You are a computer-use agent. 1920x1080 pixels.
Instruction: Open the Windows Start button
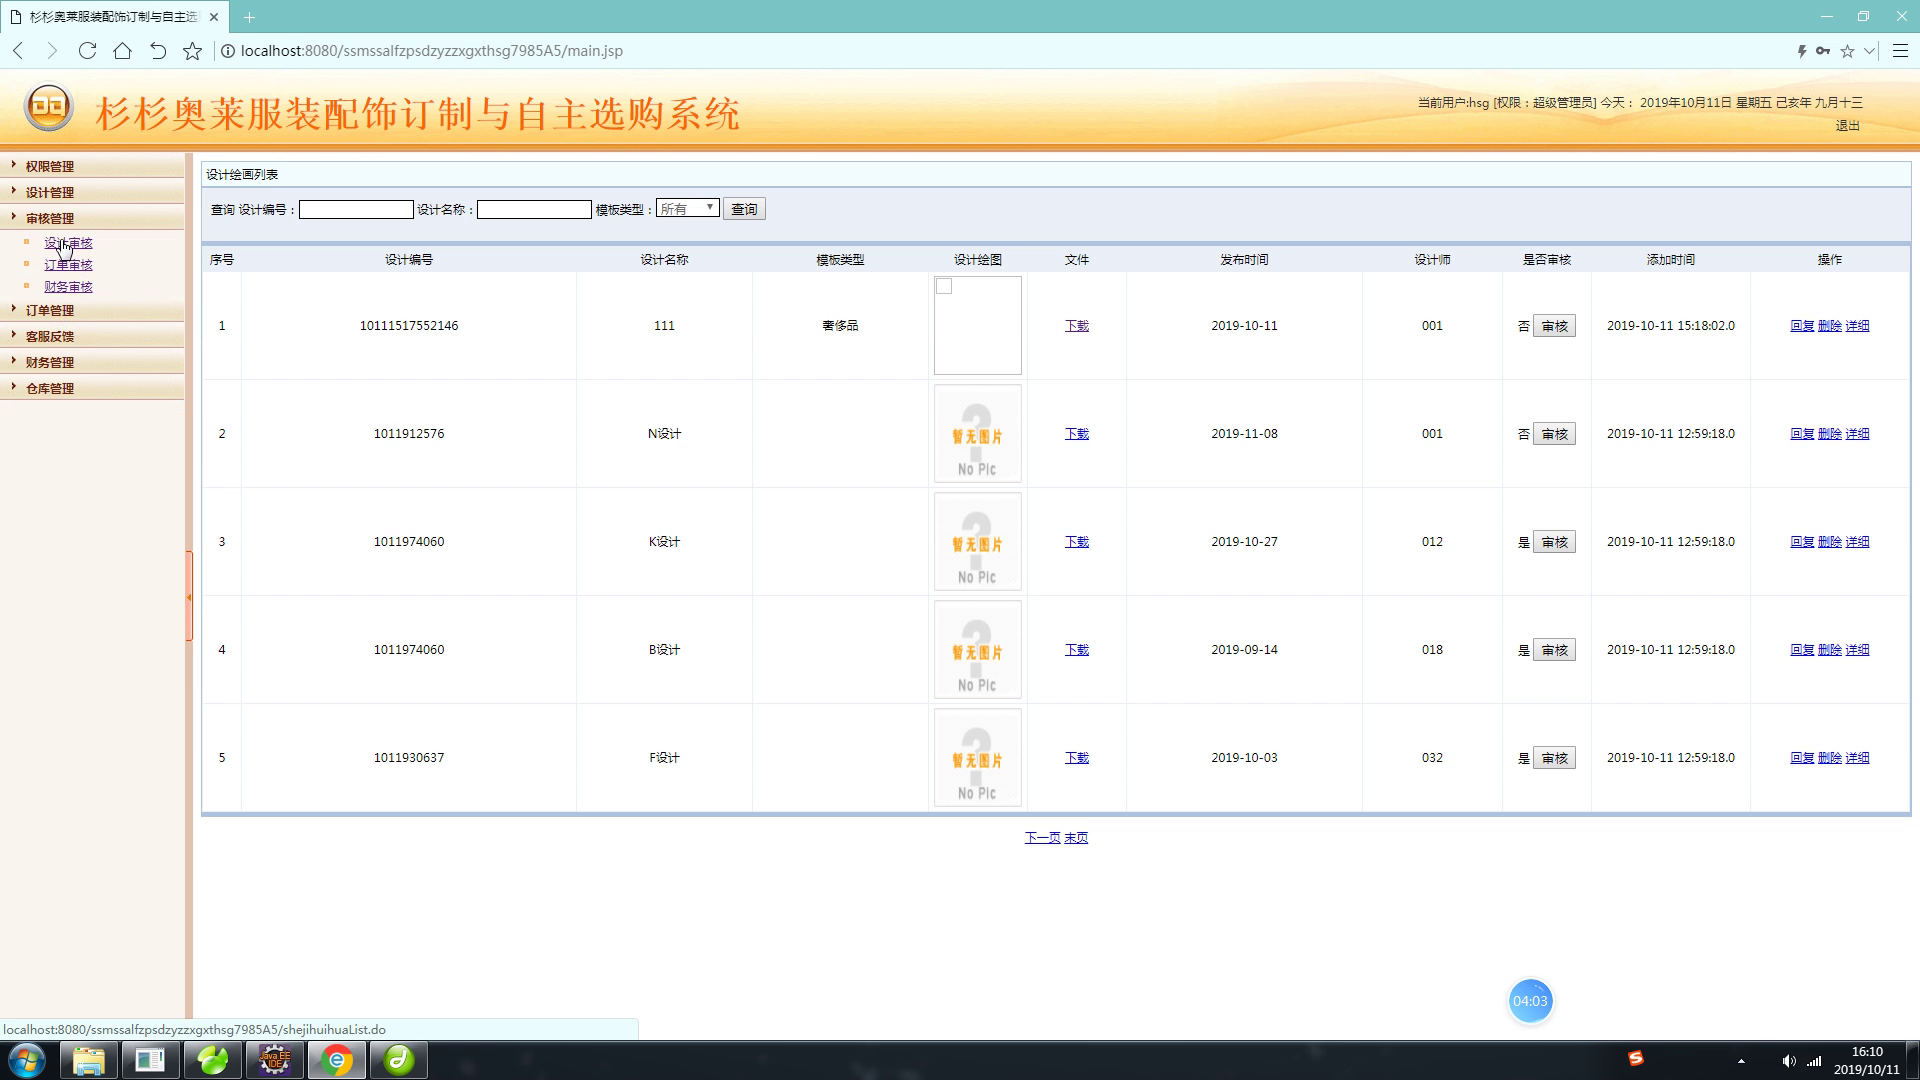pos(27,1060)
